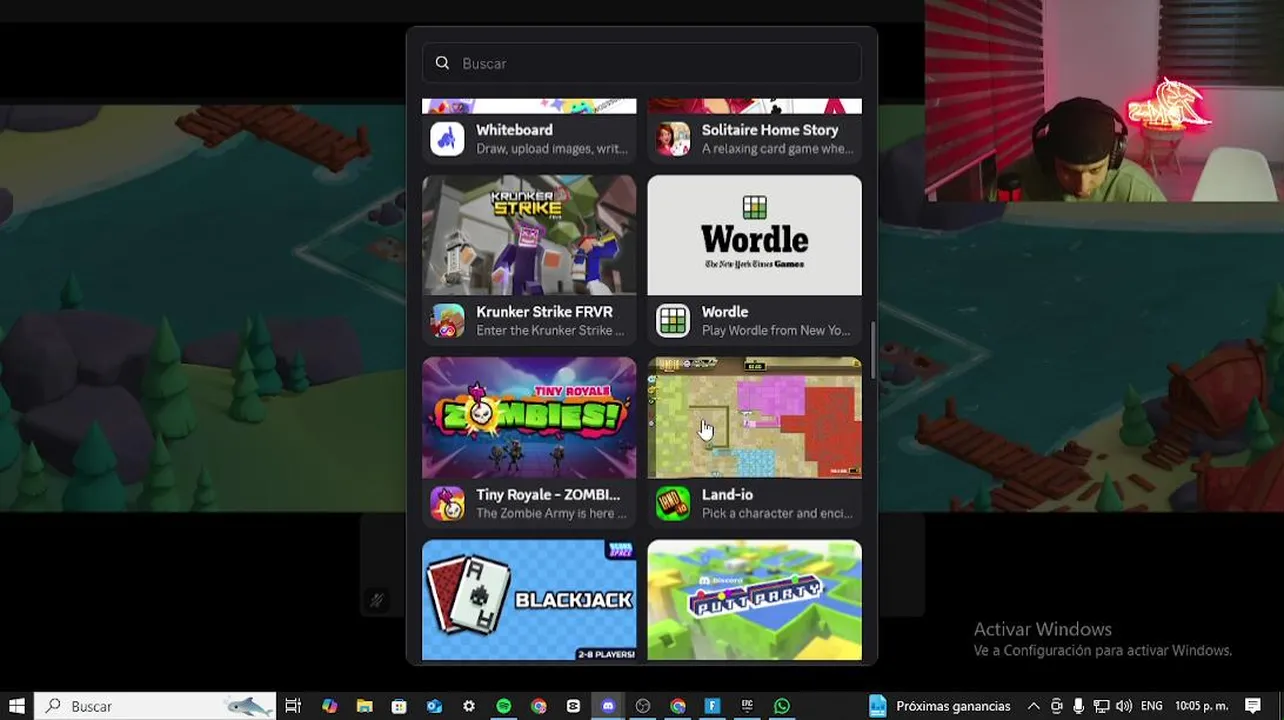Open the network tray icon
This screenshot has width=1284, height=720.
[x=1101, y=706]
